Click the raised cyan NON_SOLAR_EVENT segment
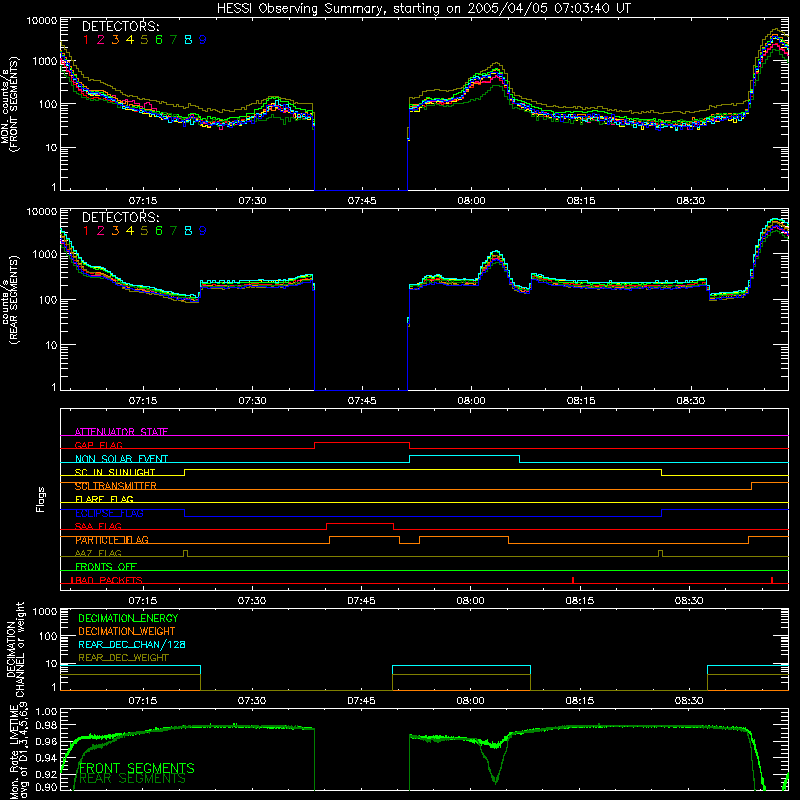Image resolution: width=800 pixels, height=800 pixels. tap(464, 456)
